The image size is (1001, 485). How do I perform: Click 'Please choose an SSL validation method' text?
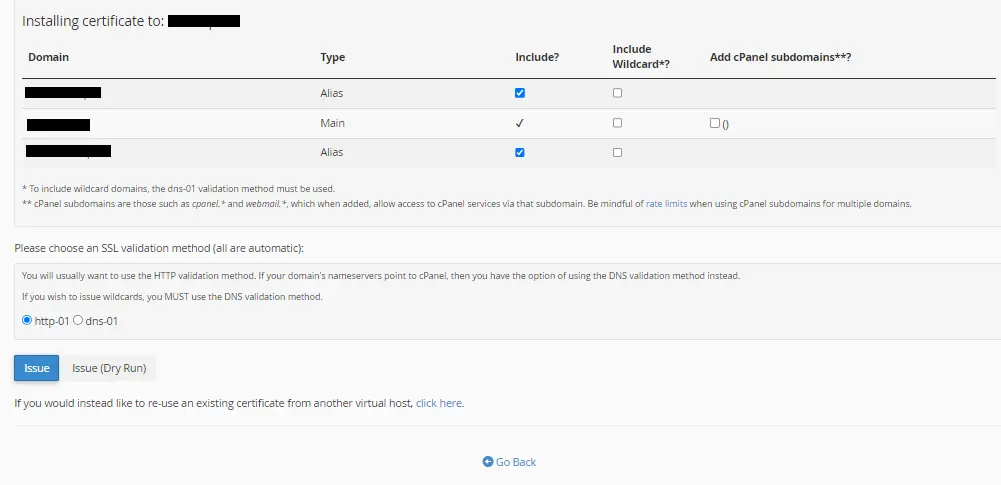pyautogui.click(x=159, y=248)
